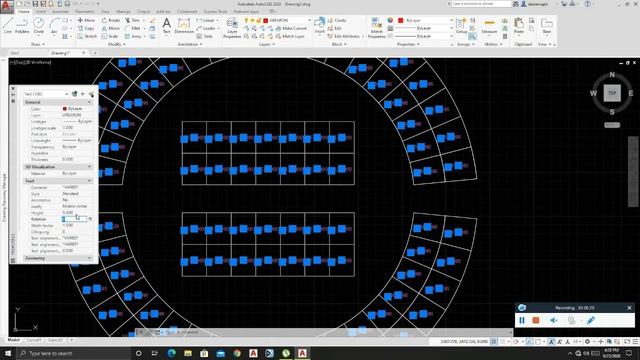The width and height of the screenshot is (640, 360).
Task: Click Create block button
Action: [337, 20]
